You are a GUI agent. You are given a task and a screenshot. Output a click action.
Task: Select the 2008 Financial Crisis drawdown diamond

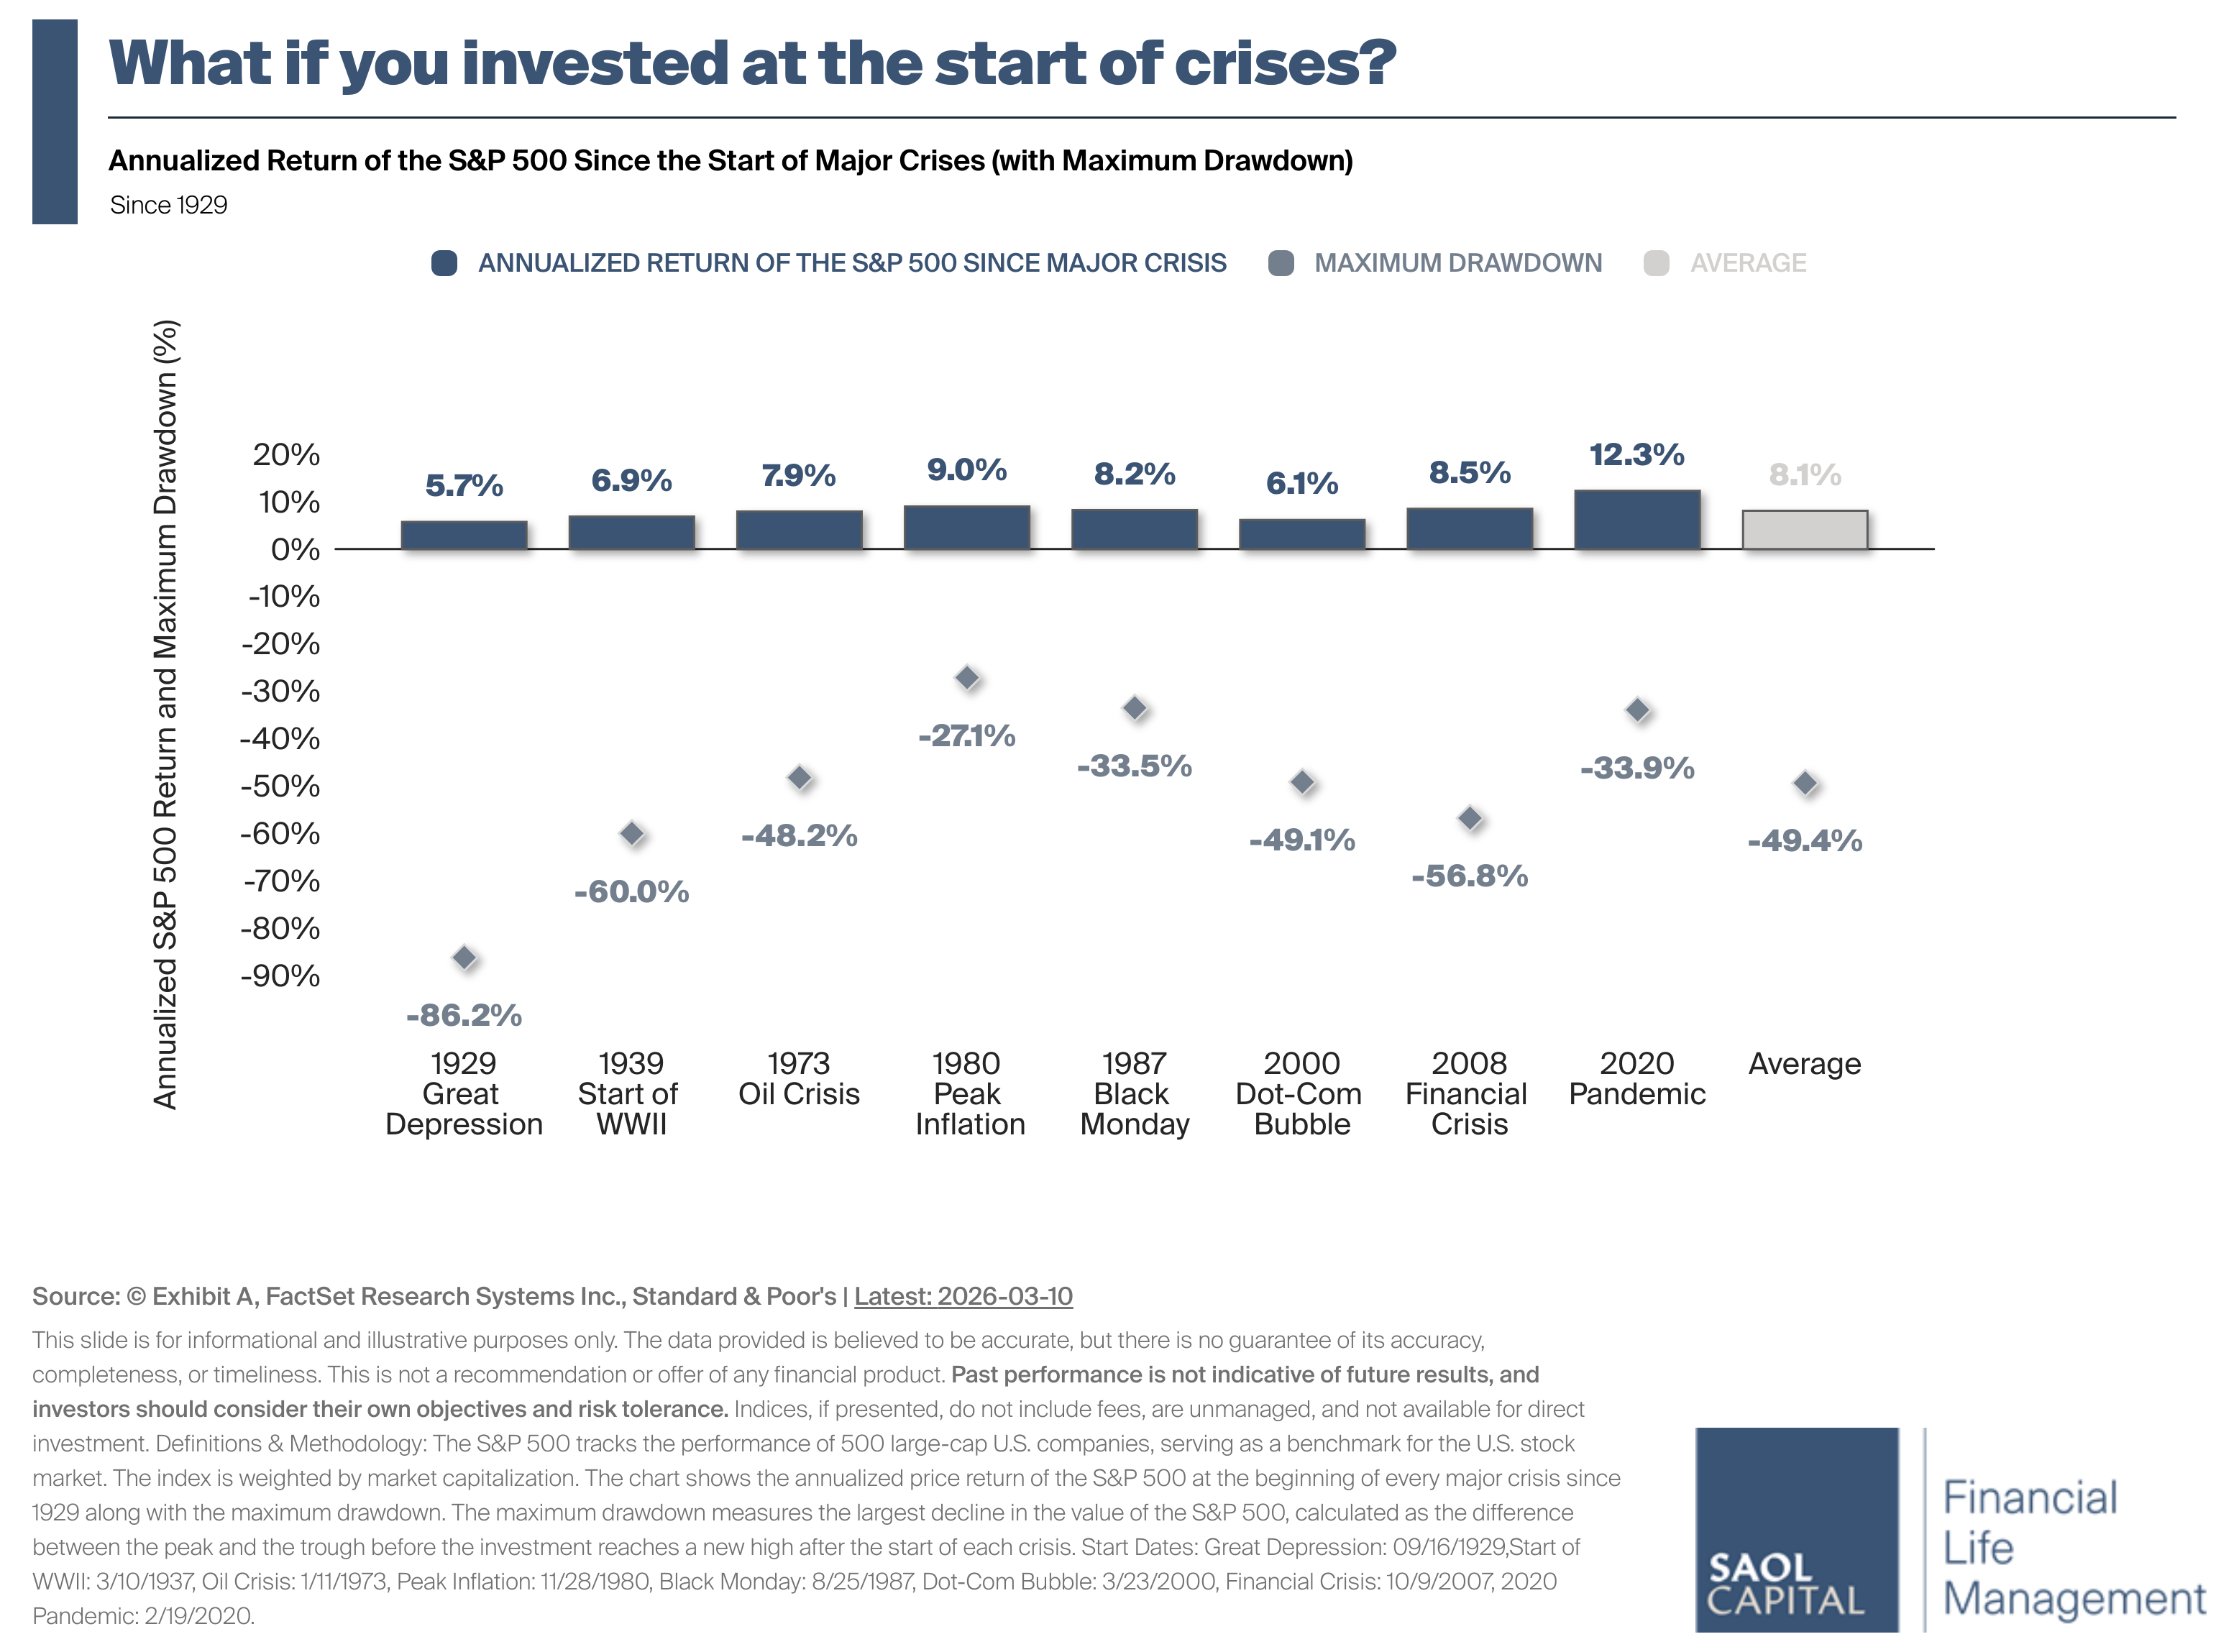pyautogui.click(x=1470, y=818)
